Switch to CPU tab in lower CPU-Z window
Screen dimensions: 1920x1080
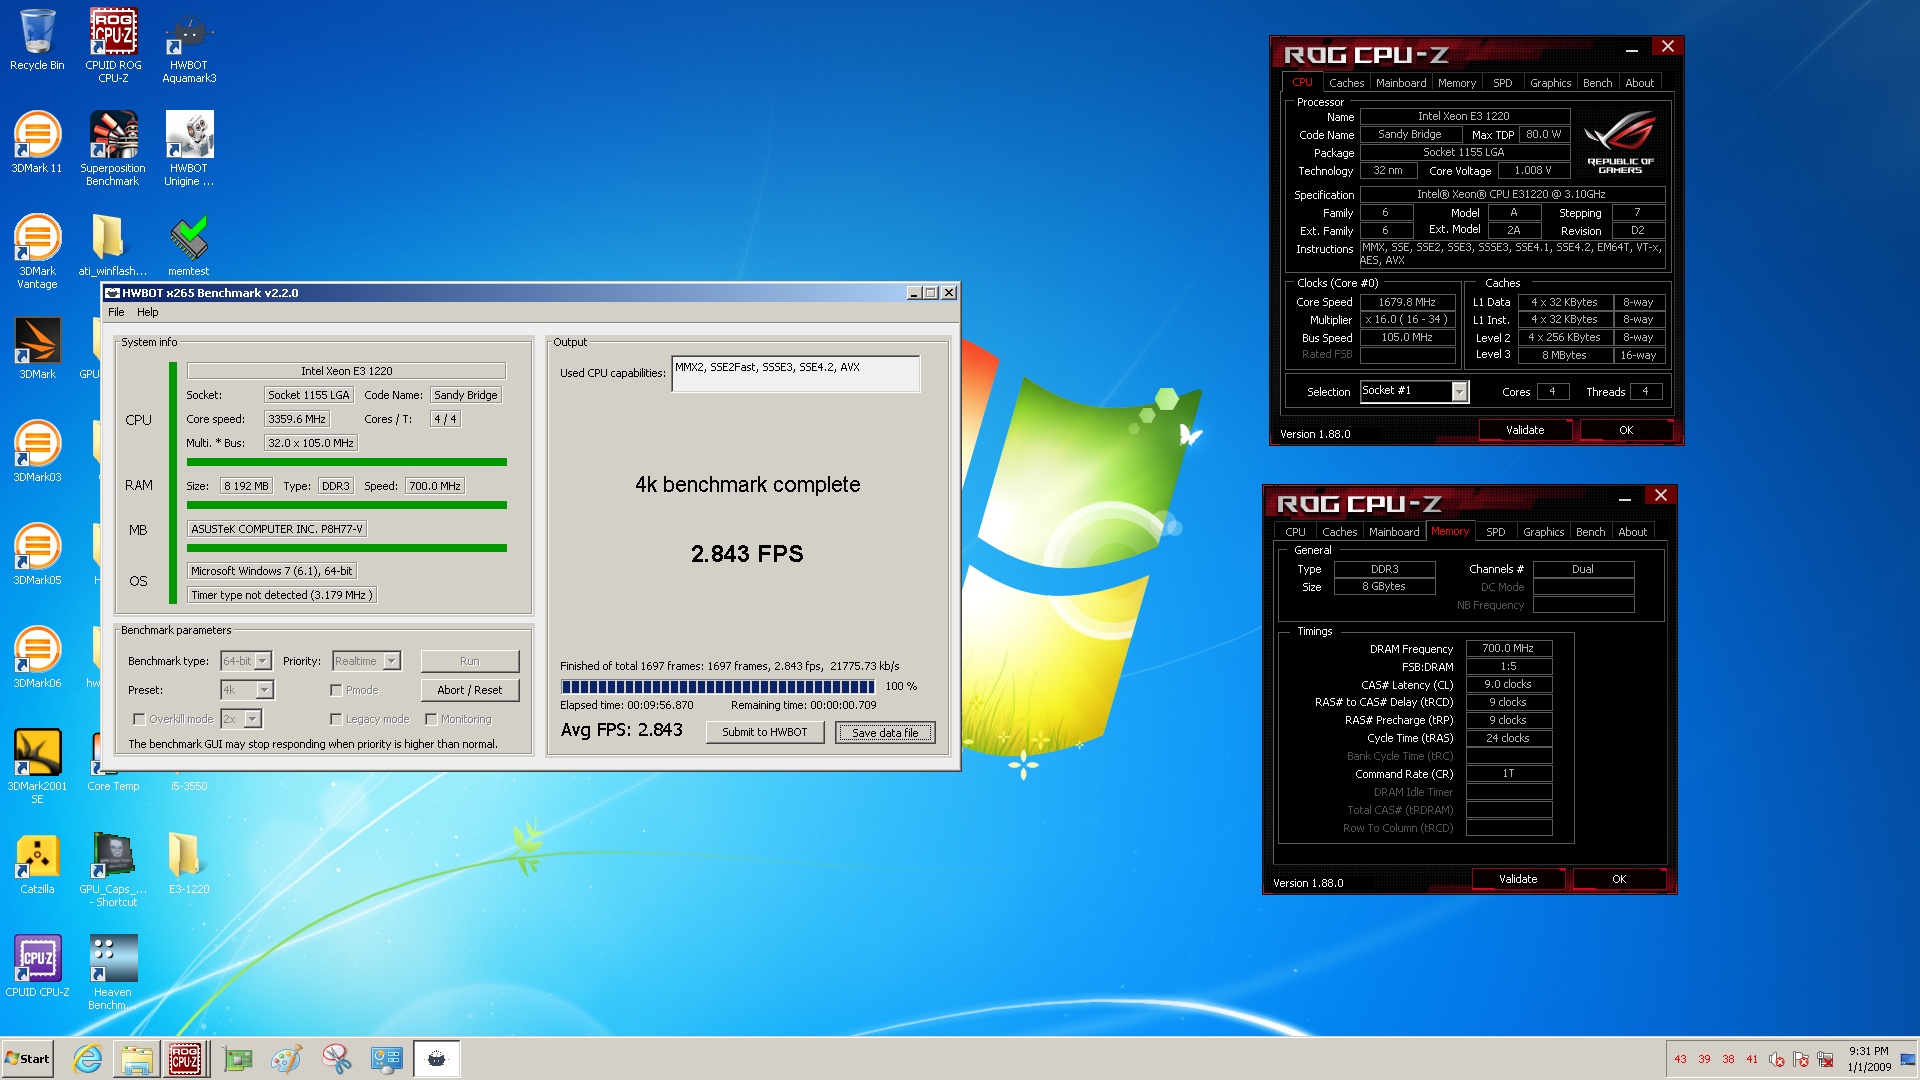[x=1295, y=532]
